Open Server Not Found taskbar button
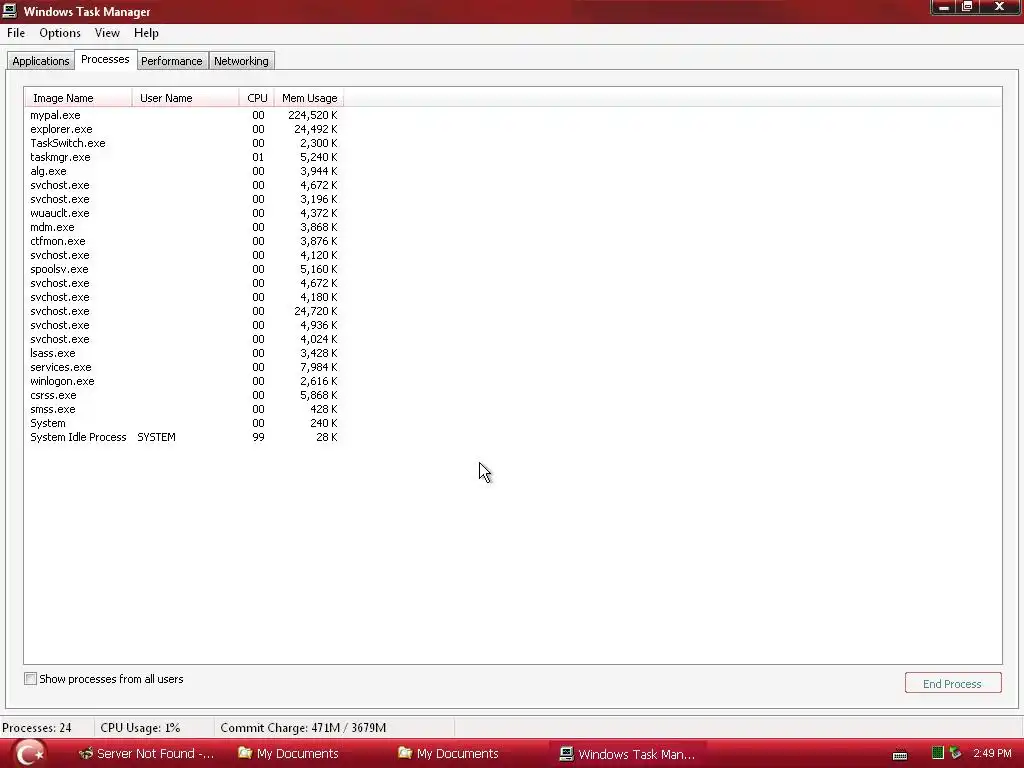Viewport: 1024px width, 768px height. pyautogui.click(x=147, y=754)
